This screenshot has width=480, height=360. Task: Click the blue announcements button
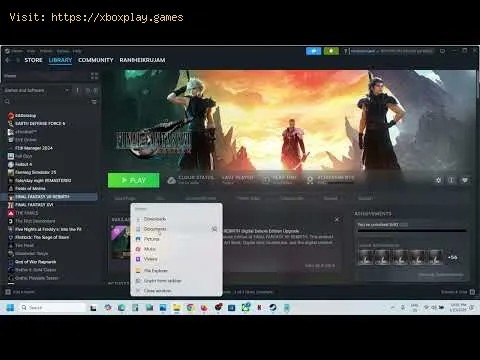[x=314, y=51]
